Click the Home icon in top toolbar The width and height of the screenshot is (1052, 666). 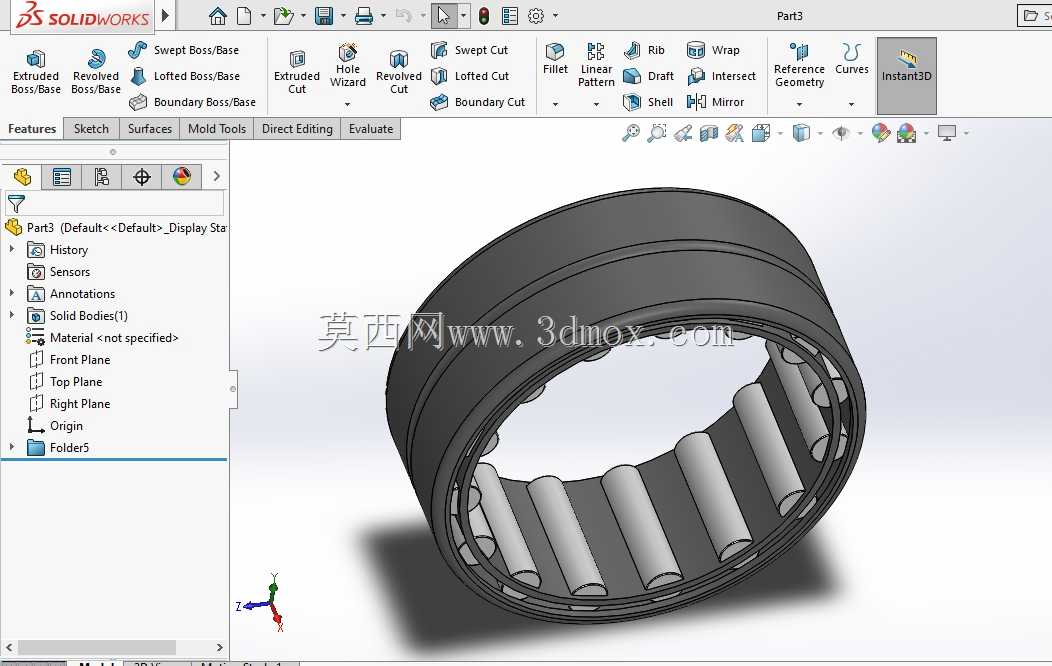point(217,15)
